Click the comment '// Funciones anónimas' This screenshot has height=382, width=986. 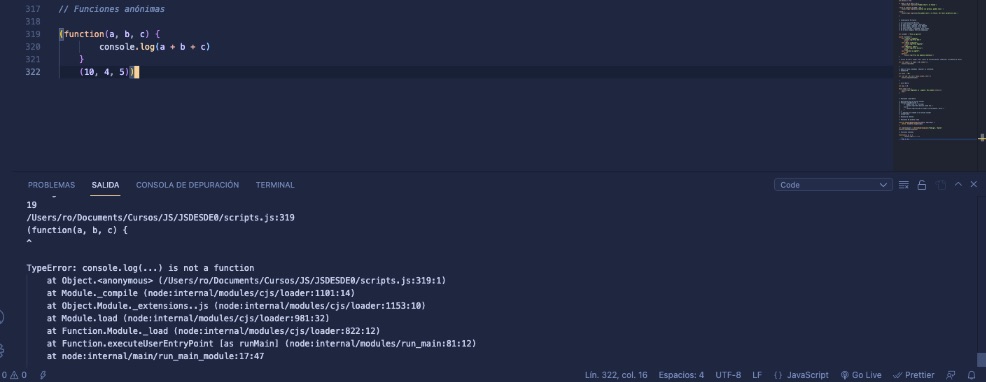111,9
